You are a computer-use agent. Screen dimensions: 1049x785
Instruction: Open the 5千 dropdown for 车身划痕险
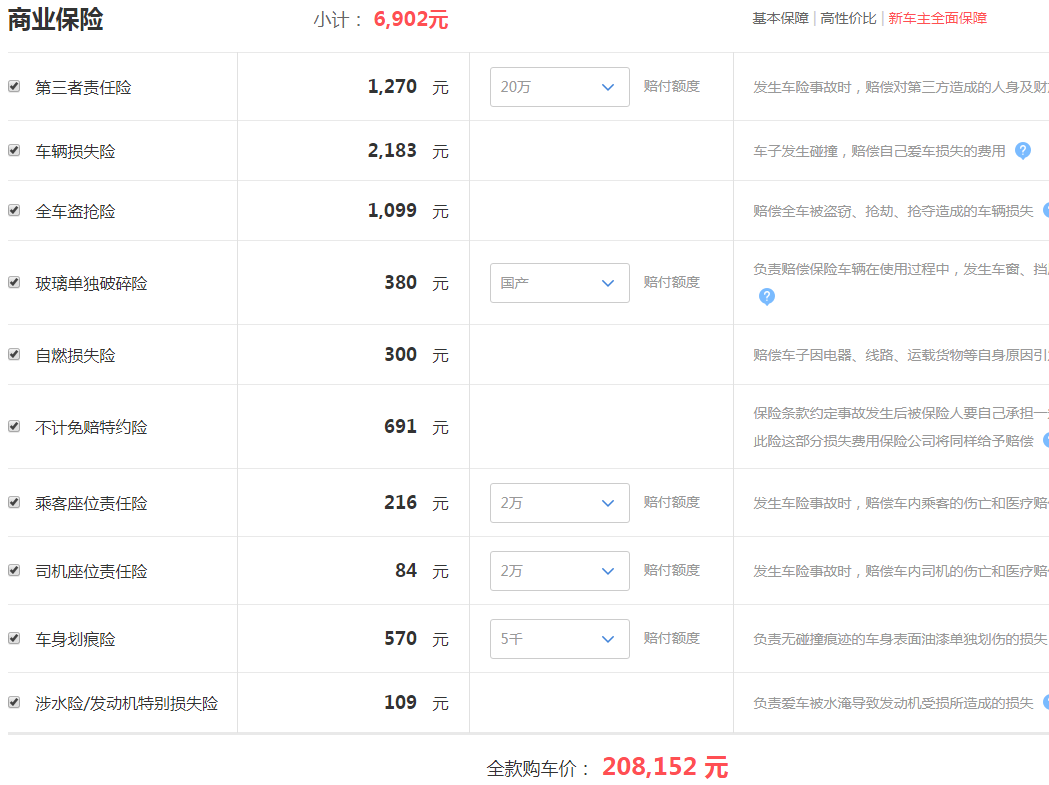pyautogui.click(x=559, y=639)
